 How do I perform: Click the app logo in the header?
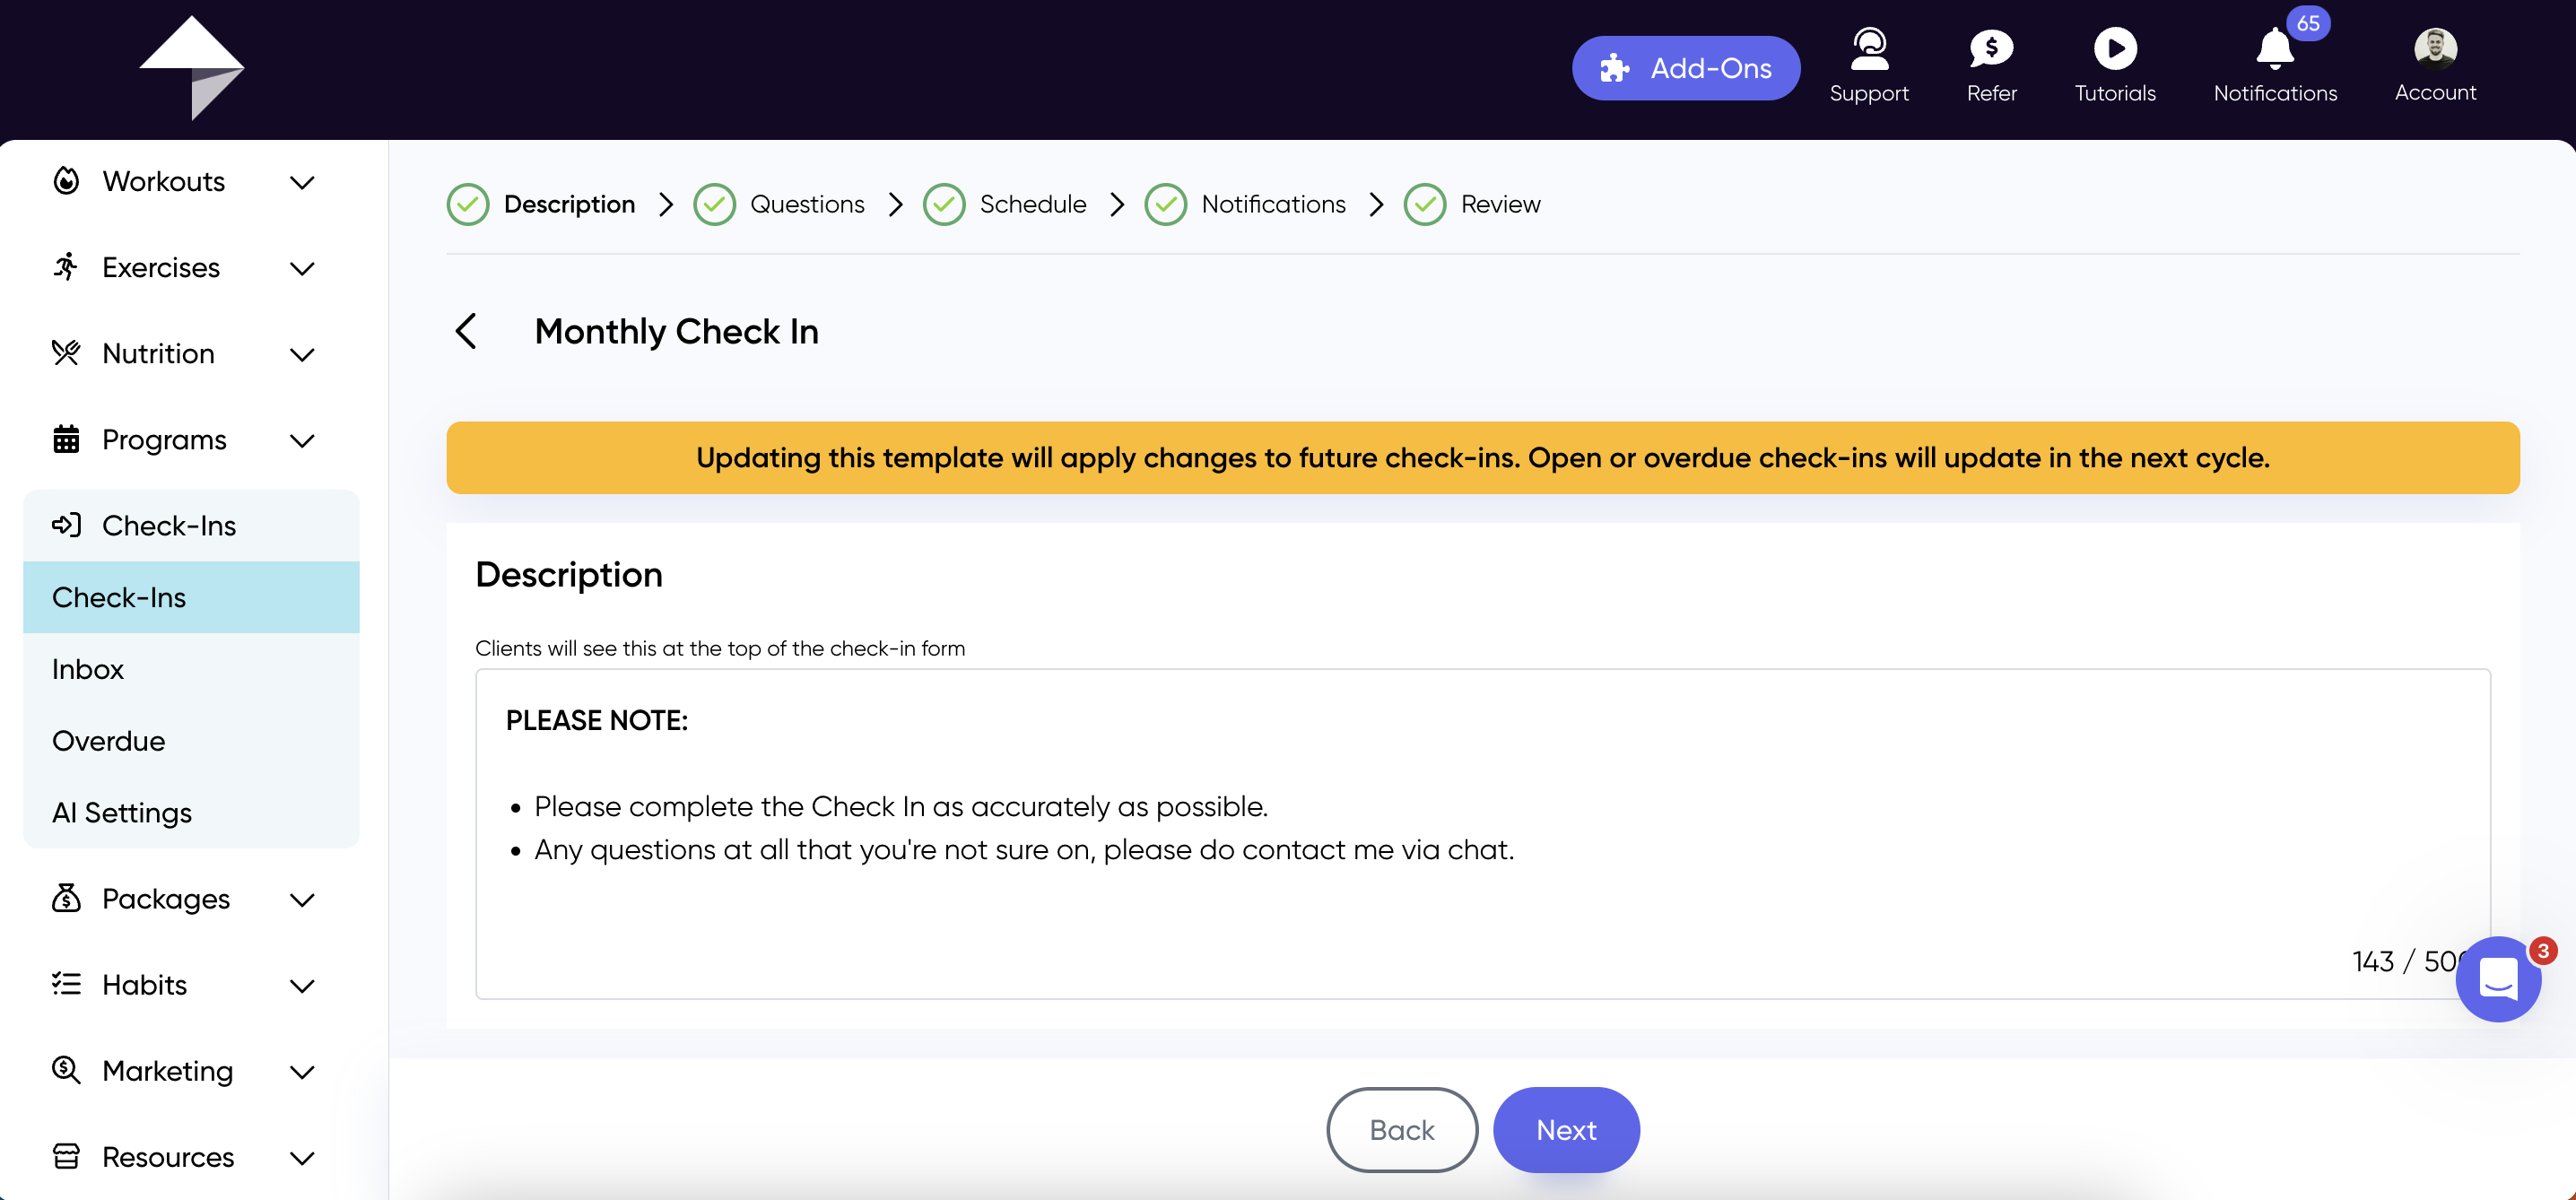pos(191,68)
